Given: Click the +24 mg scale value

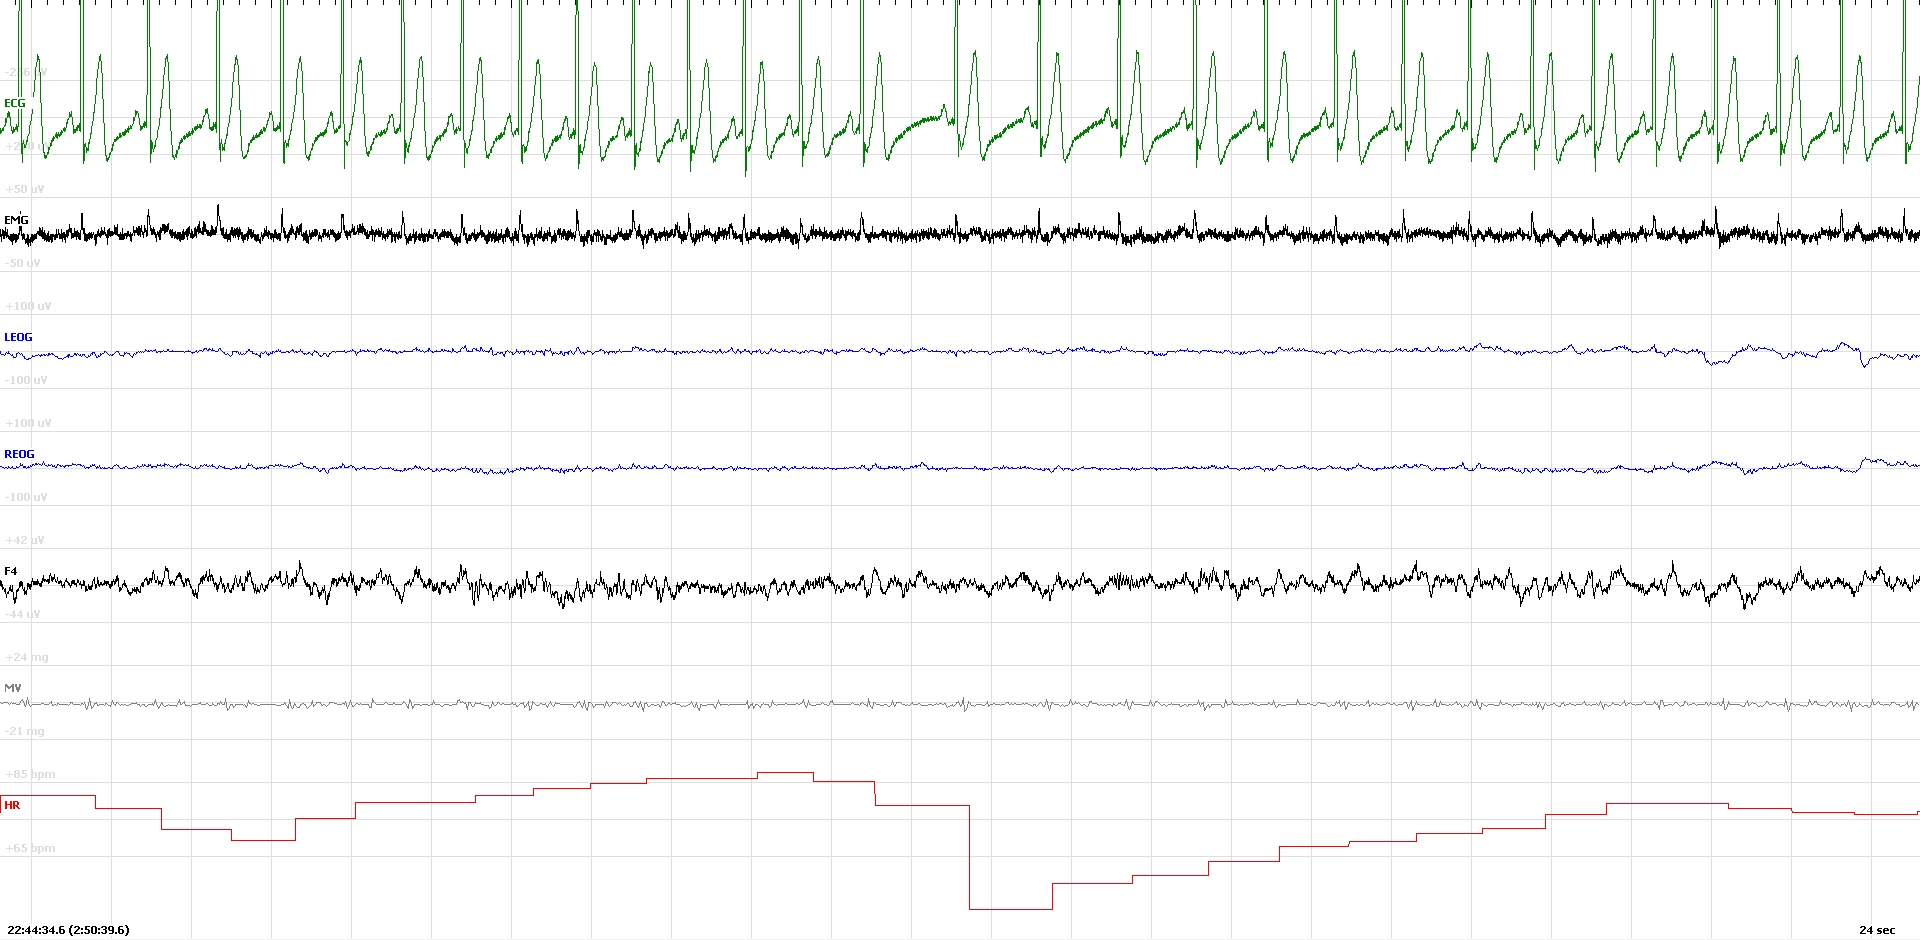Looking at the screenshot, I should [27, 657].
